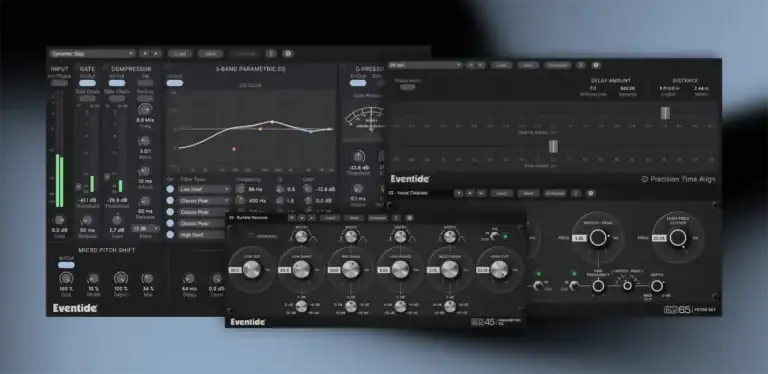The width and height of the screenshot is (768, 374).
Task: Step to next preset in EQ65 window
Action: pyautogui.click(x=481, y=193)
